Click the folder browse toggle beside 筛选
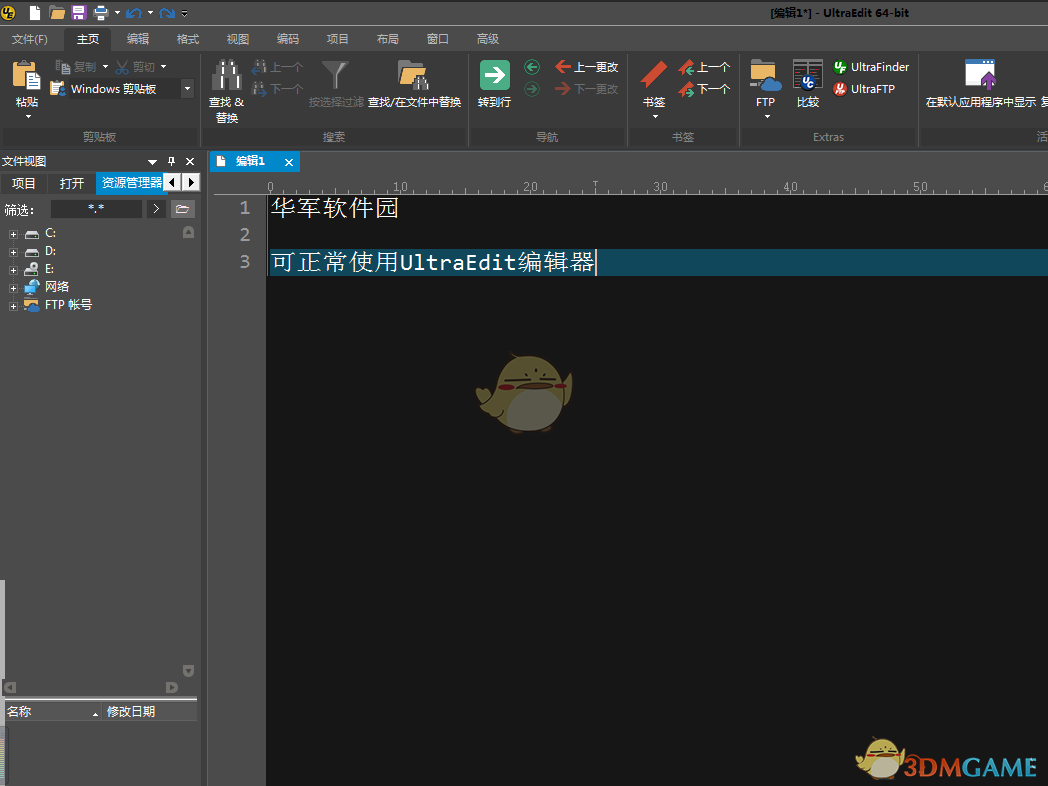This screenshot has width=1048, height=786. point(182,209)
